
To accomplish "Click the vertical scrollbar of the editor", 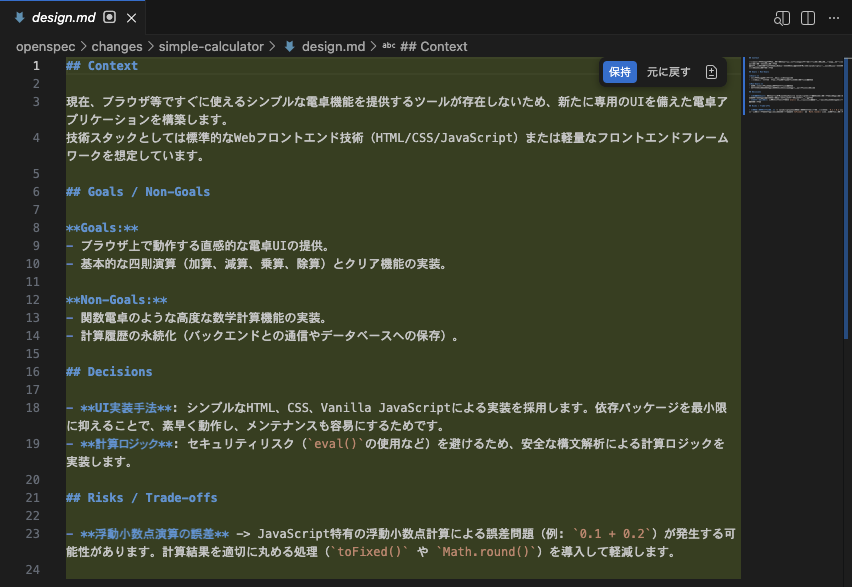I will [x=848, y=198].
